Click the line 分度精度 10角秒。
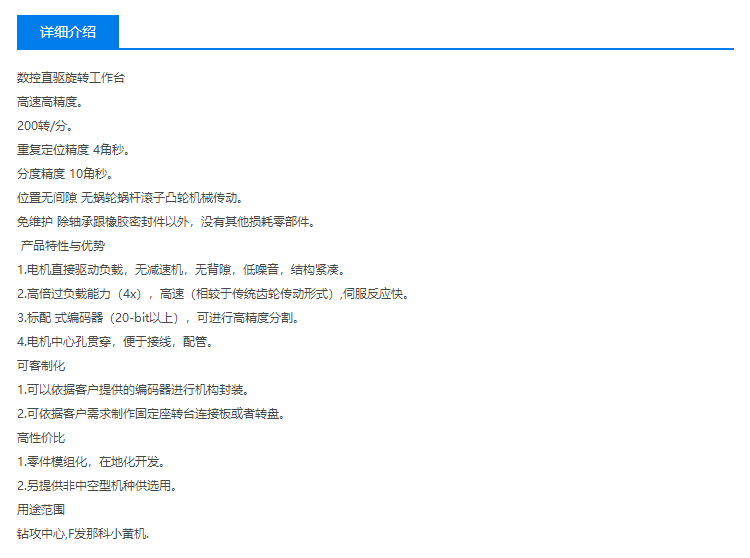Image resolution: width=750 pixels, height=558 pixels. (x=65, y=174)
